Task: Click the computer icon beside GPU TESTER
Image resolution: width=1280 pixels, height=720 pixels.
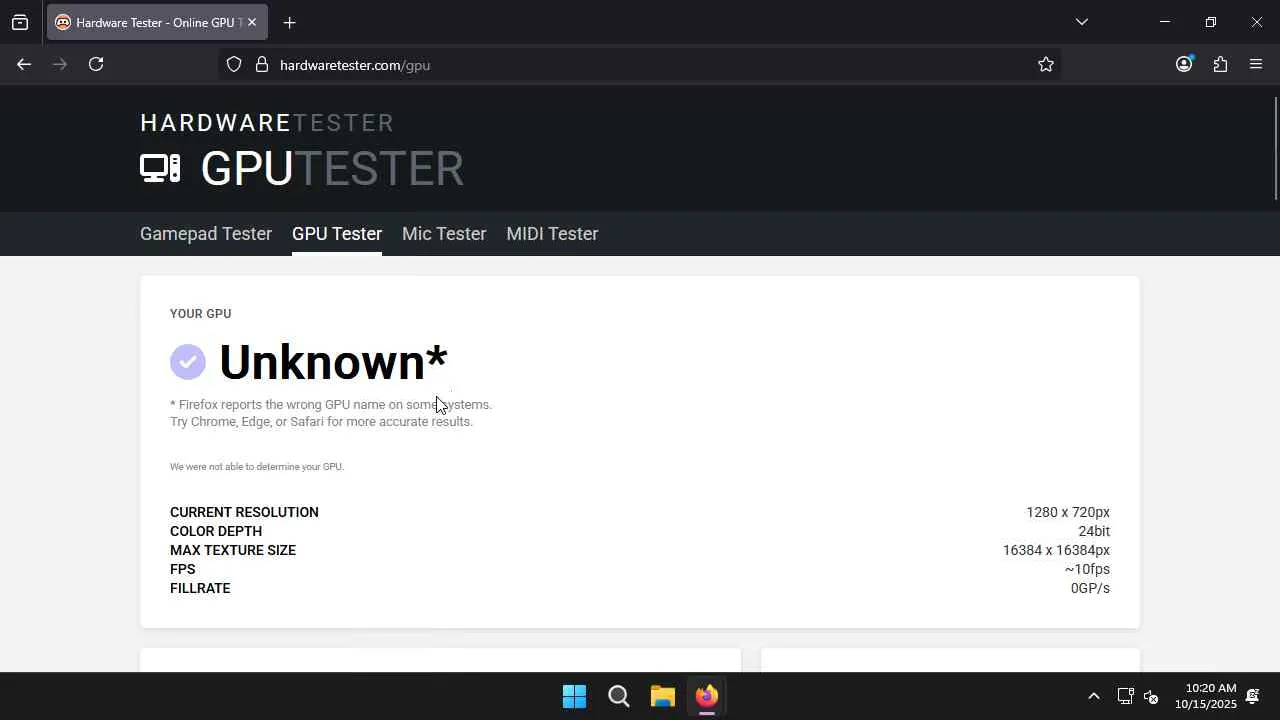Action: pyautogui.click(x=160, y=168)
